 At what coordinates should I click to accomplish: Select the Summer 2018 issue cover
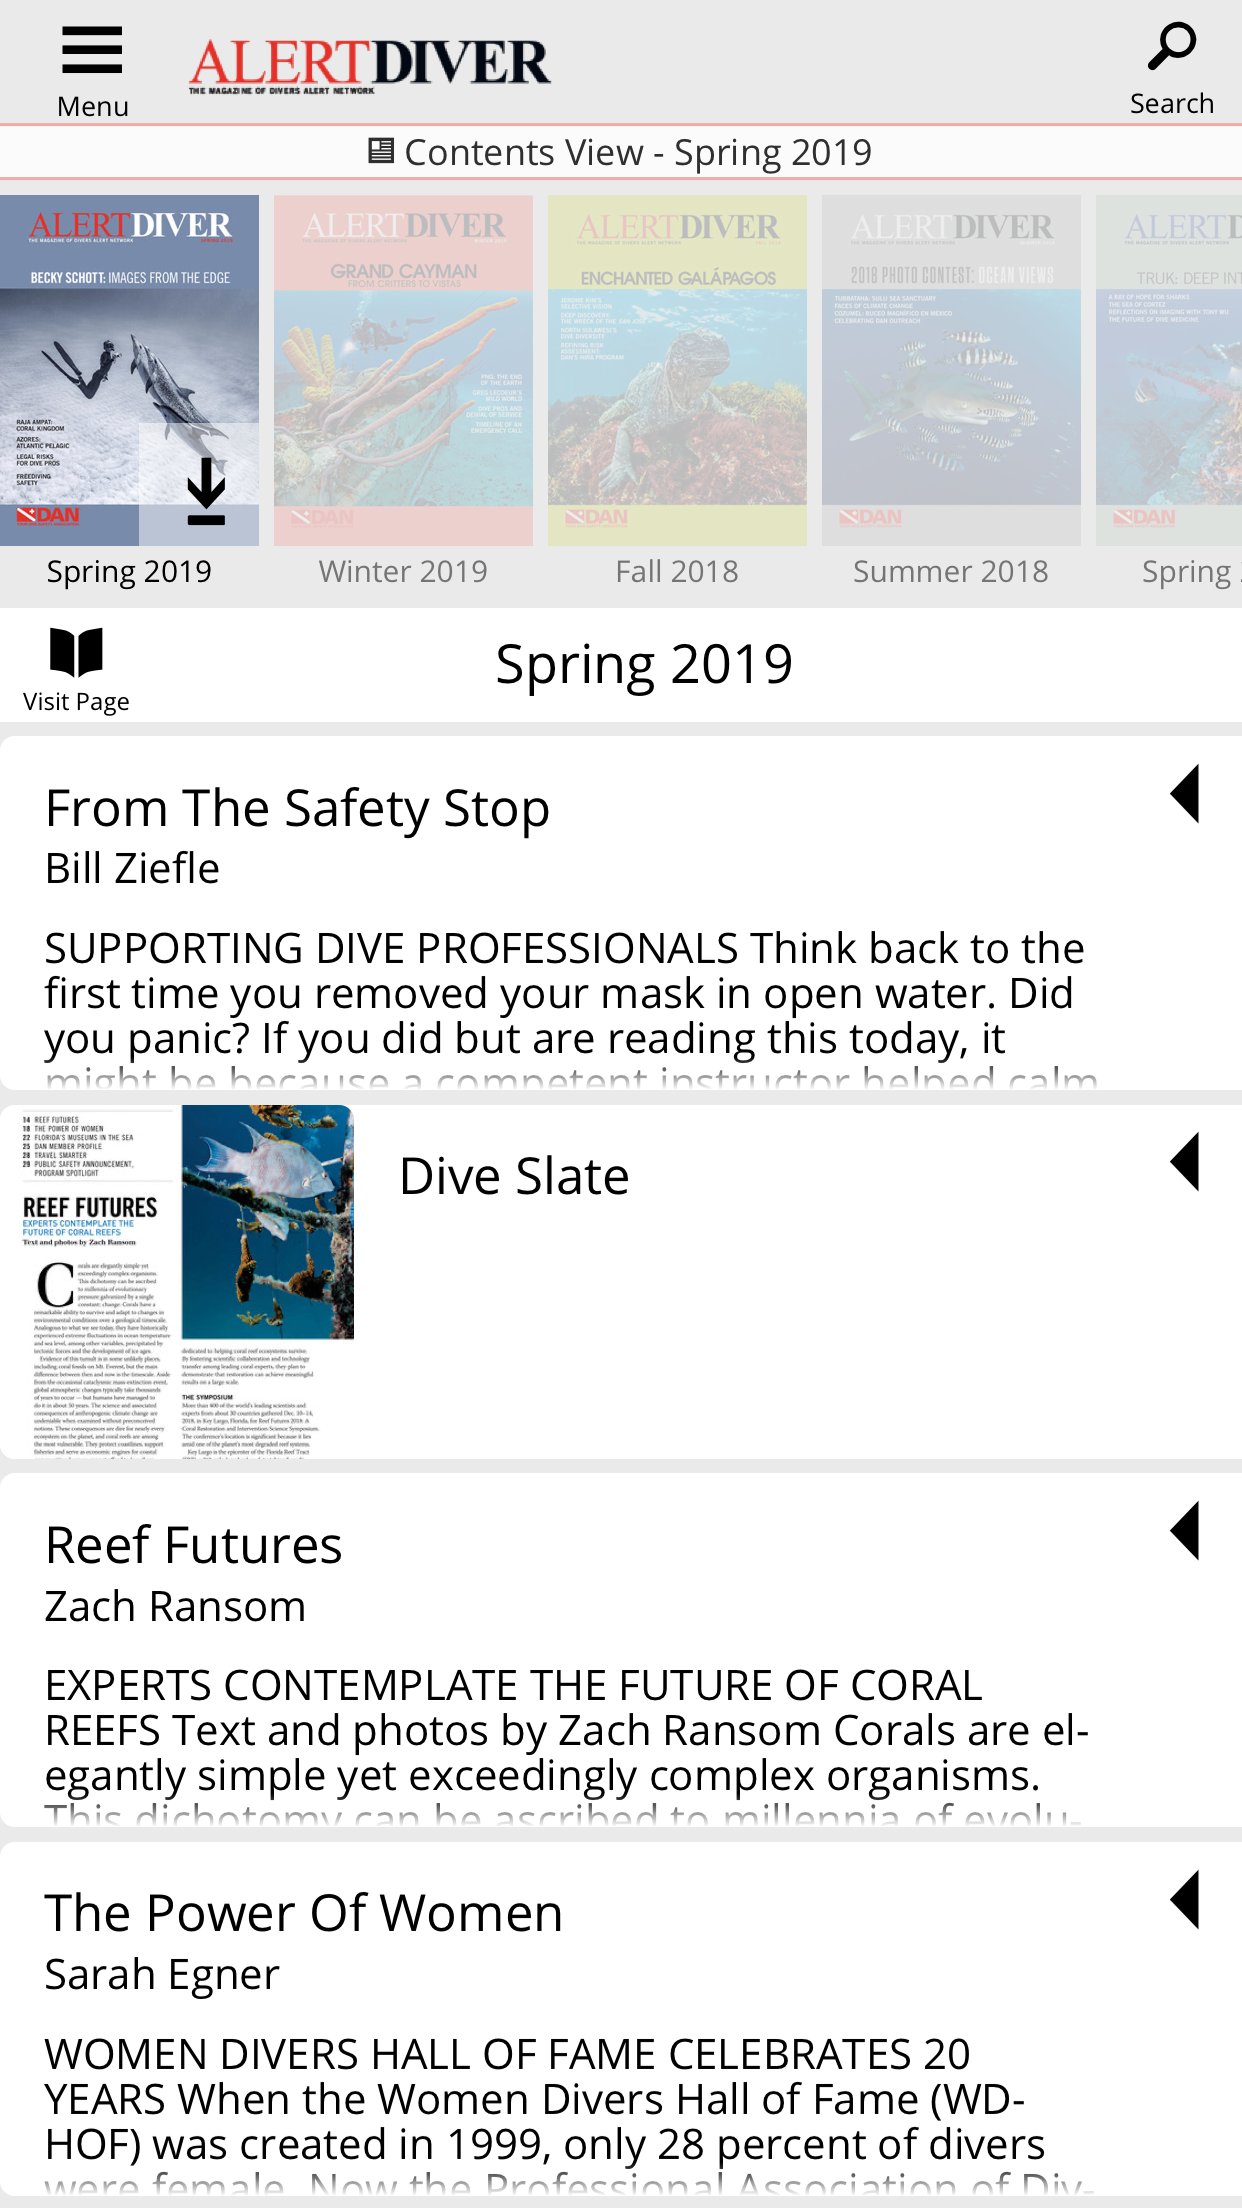tap(951, 370)
